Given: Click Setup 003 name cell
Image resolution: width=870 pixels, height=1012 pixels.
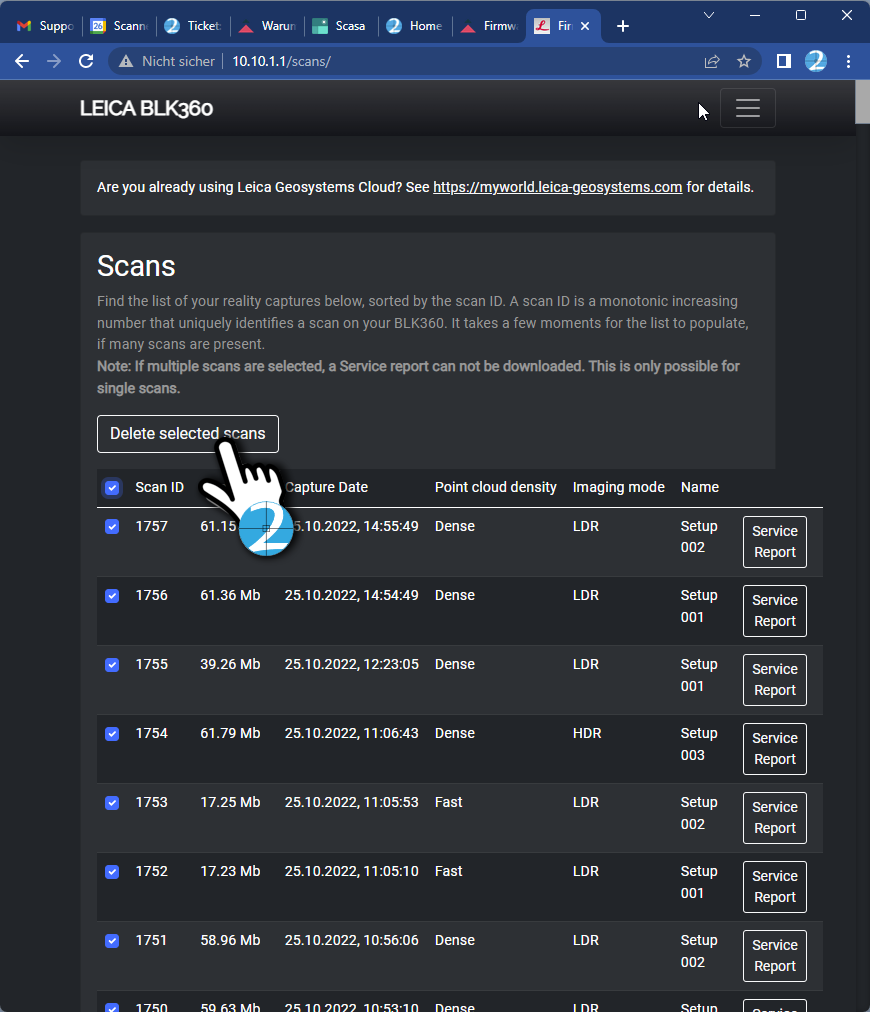Looking at the screenshot, I should point(699,744).
